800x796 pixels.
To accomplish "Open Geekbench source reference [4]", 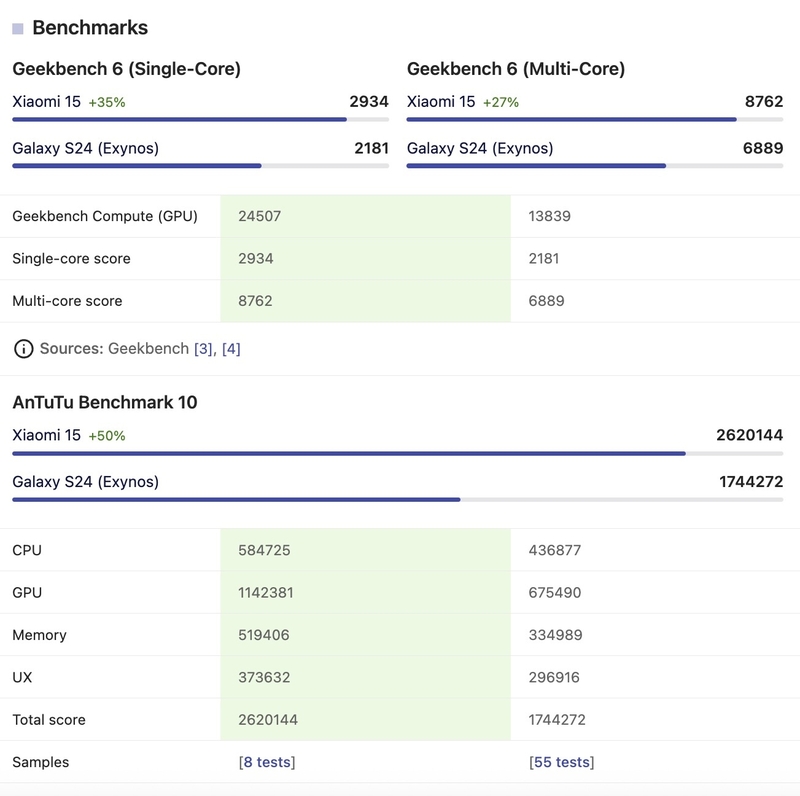I will click(231, 349).
